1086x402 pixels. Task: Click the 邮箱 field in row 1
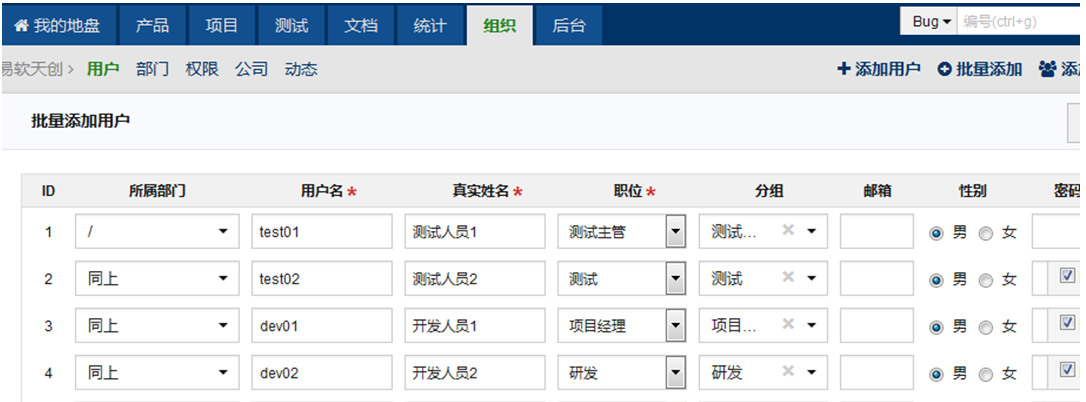click(877, 231)
